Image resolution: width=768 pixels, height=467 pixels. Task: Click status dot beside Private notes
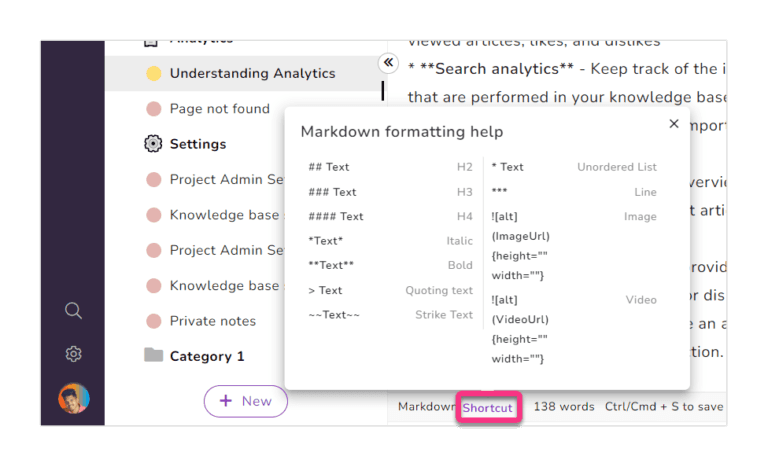tap(153, 321)
